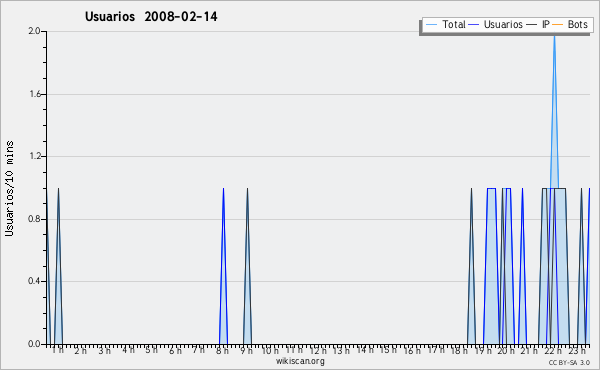The width and height of the screenshot is (600, 370).
Task: Click the '18 h' x-axis label
Action: pos(459,350)
